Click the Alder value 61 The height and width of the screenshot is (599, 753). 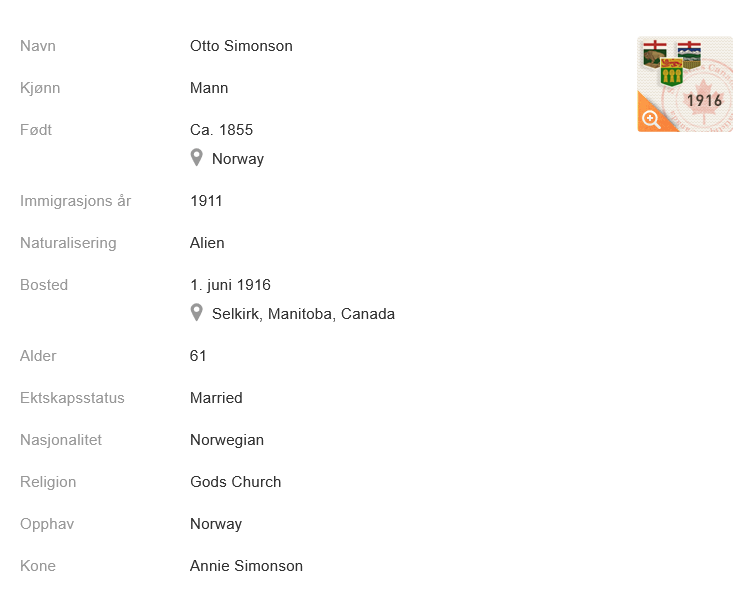198,356
